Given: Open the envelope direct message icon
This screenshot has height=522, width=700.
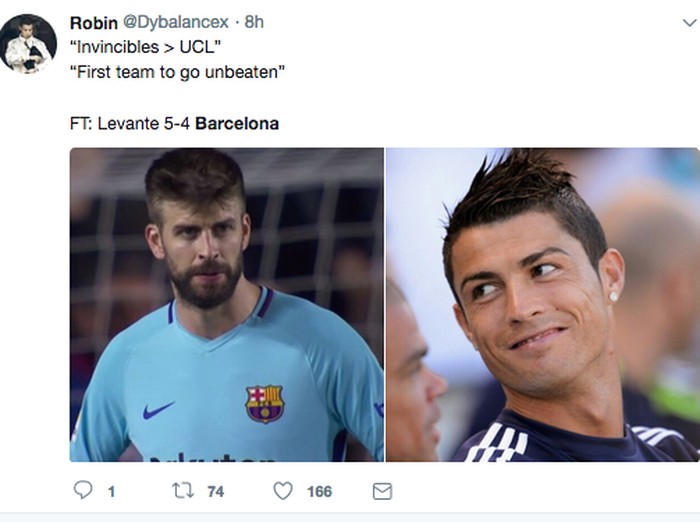Looking at the screenshot, I should point(382,491).
